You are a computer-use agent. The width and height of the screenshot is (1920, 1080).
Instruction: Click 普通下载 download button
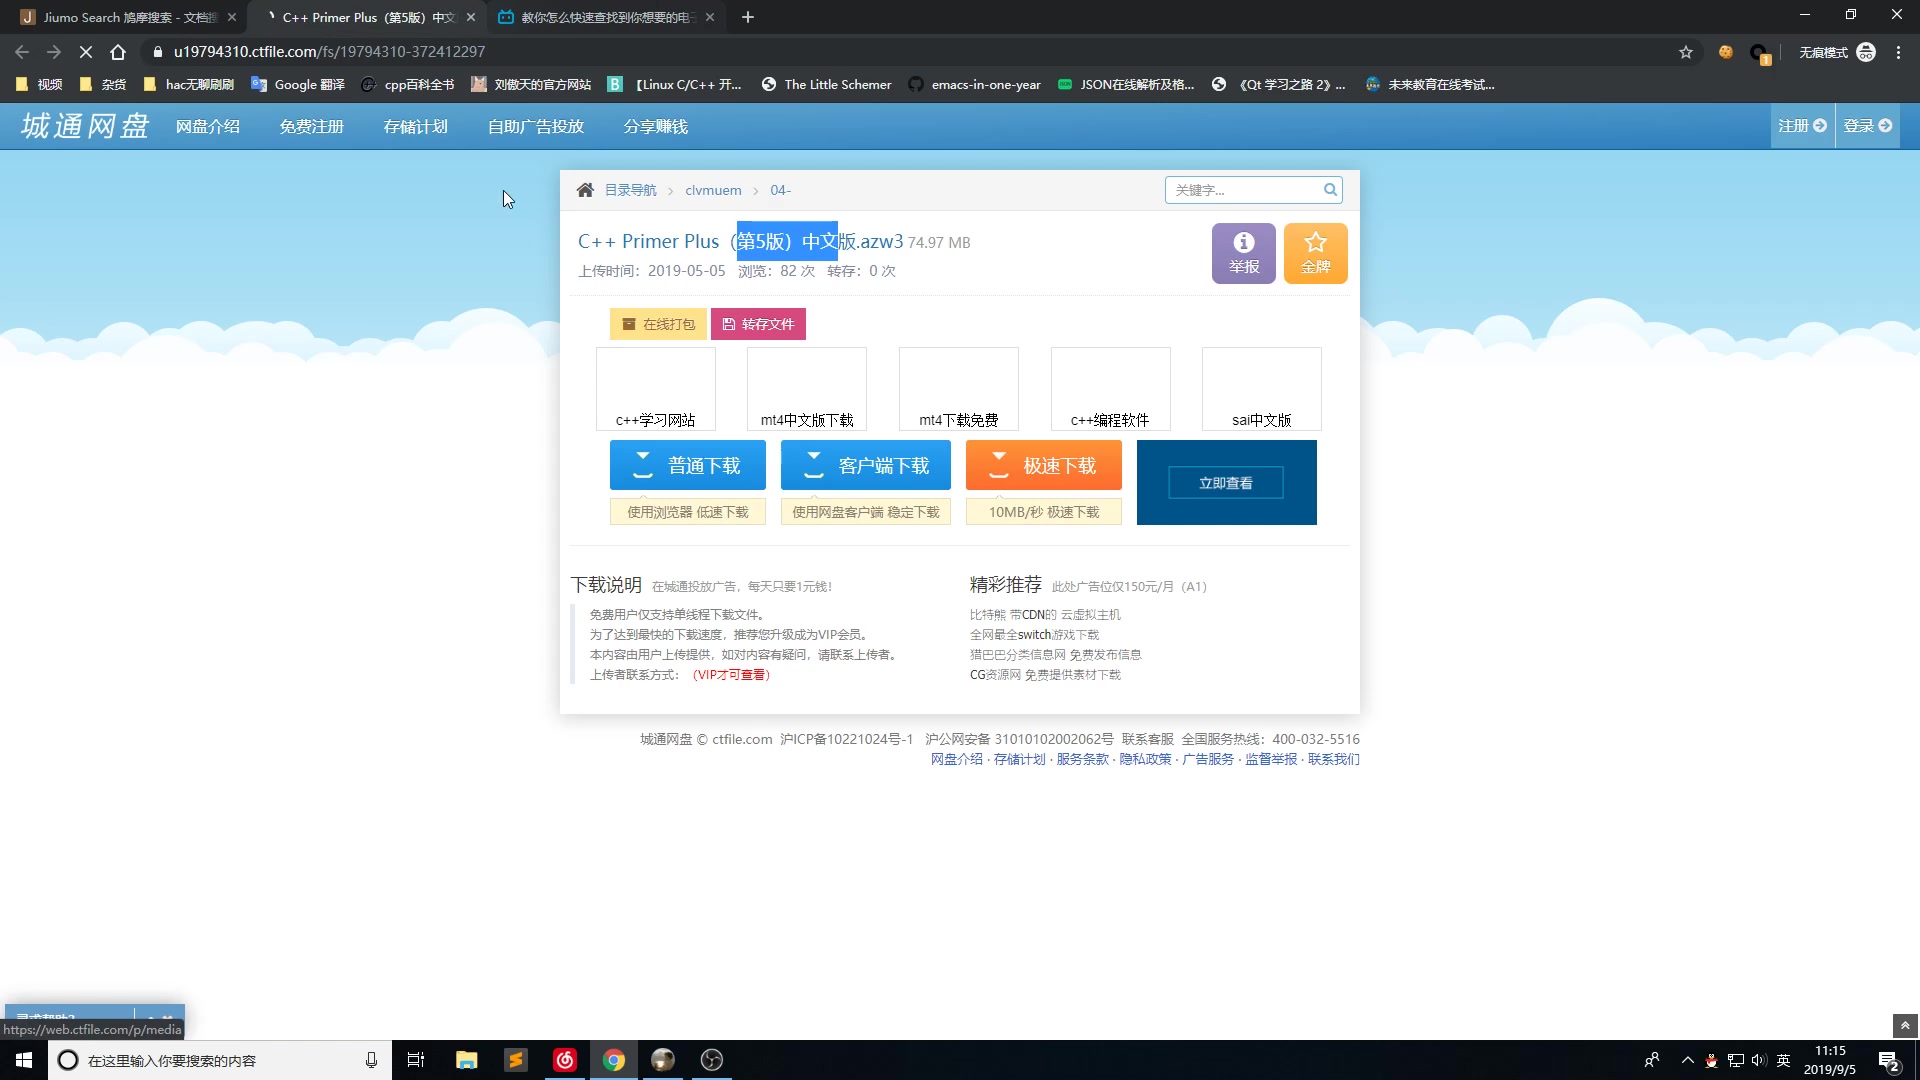tap(688, 465)
